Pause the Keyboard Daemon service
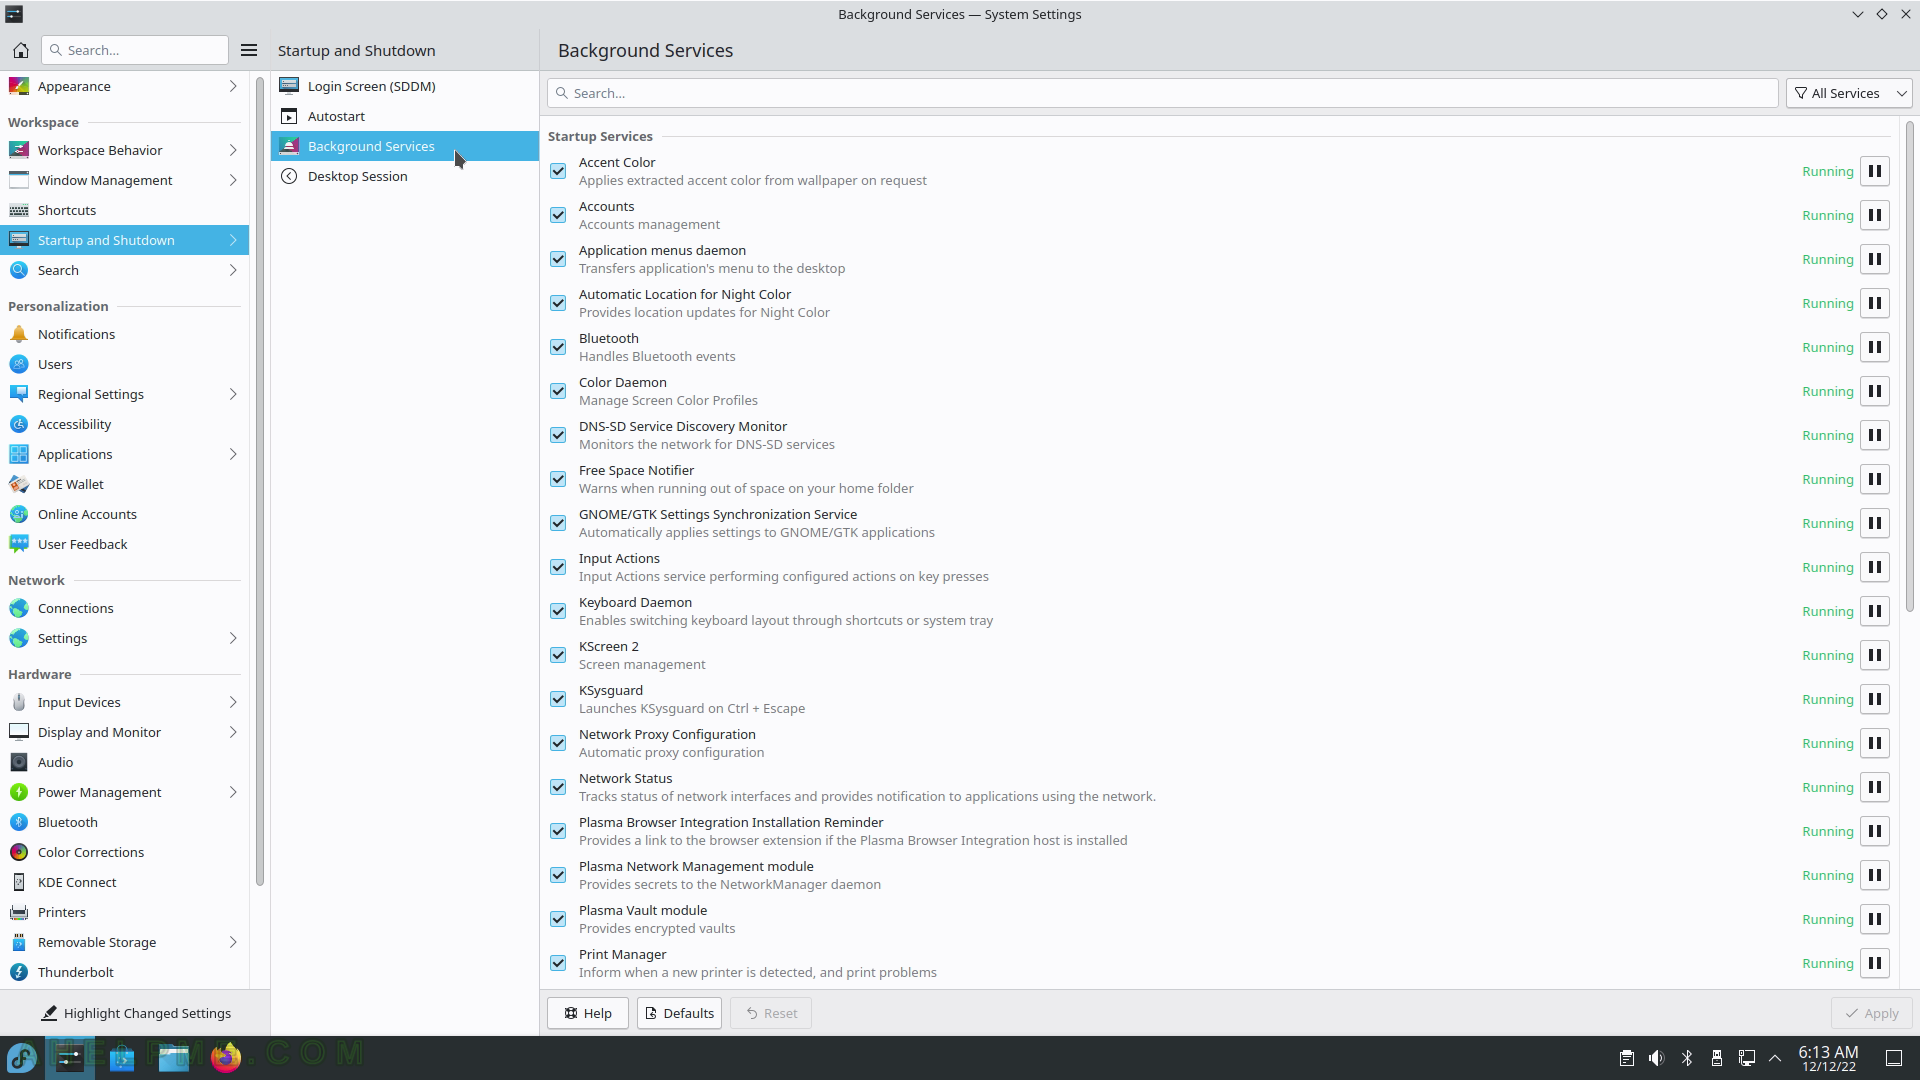 pyautogui.click(x=1875, y=611)
